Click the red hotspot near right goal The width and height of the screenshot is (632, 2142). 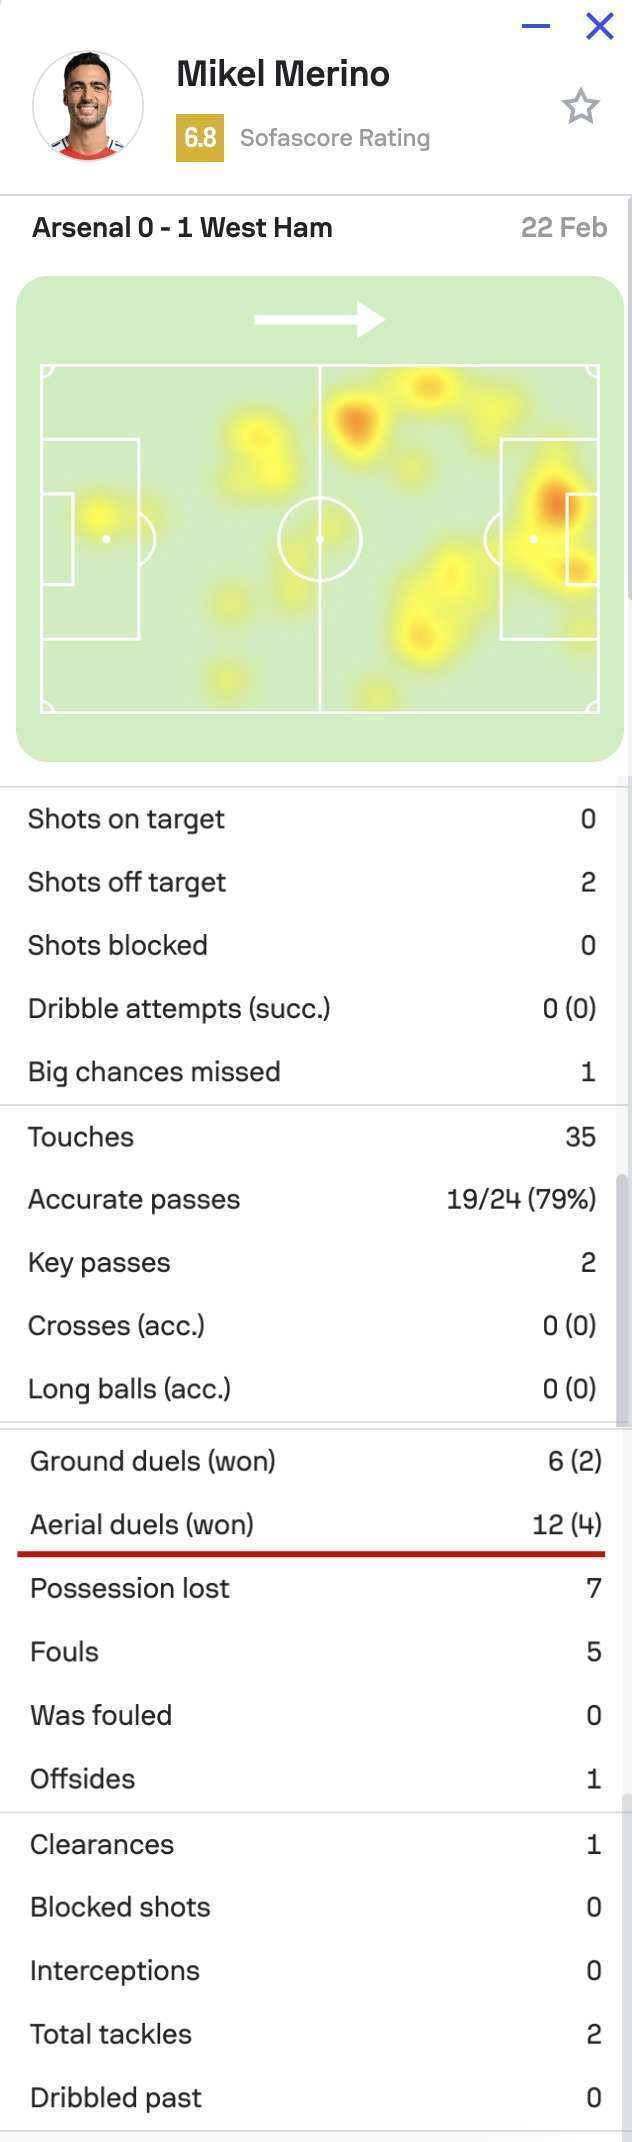point(553,498)
